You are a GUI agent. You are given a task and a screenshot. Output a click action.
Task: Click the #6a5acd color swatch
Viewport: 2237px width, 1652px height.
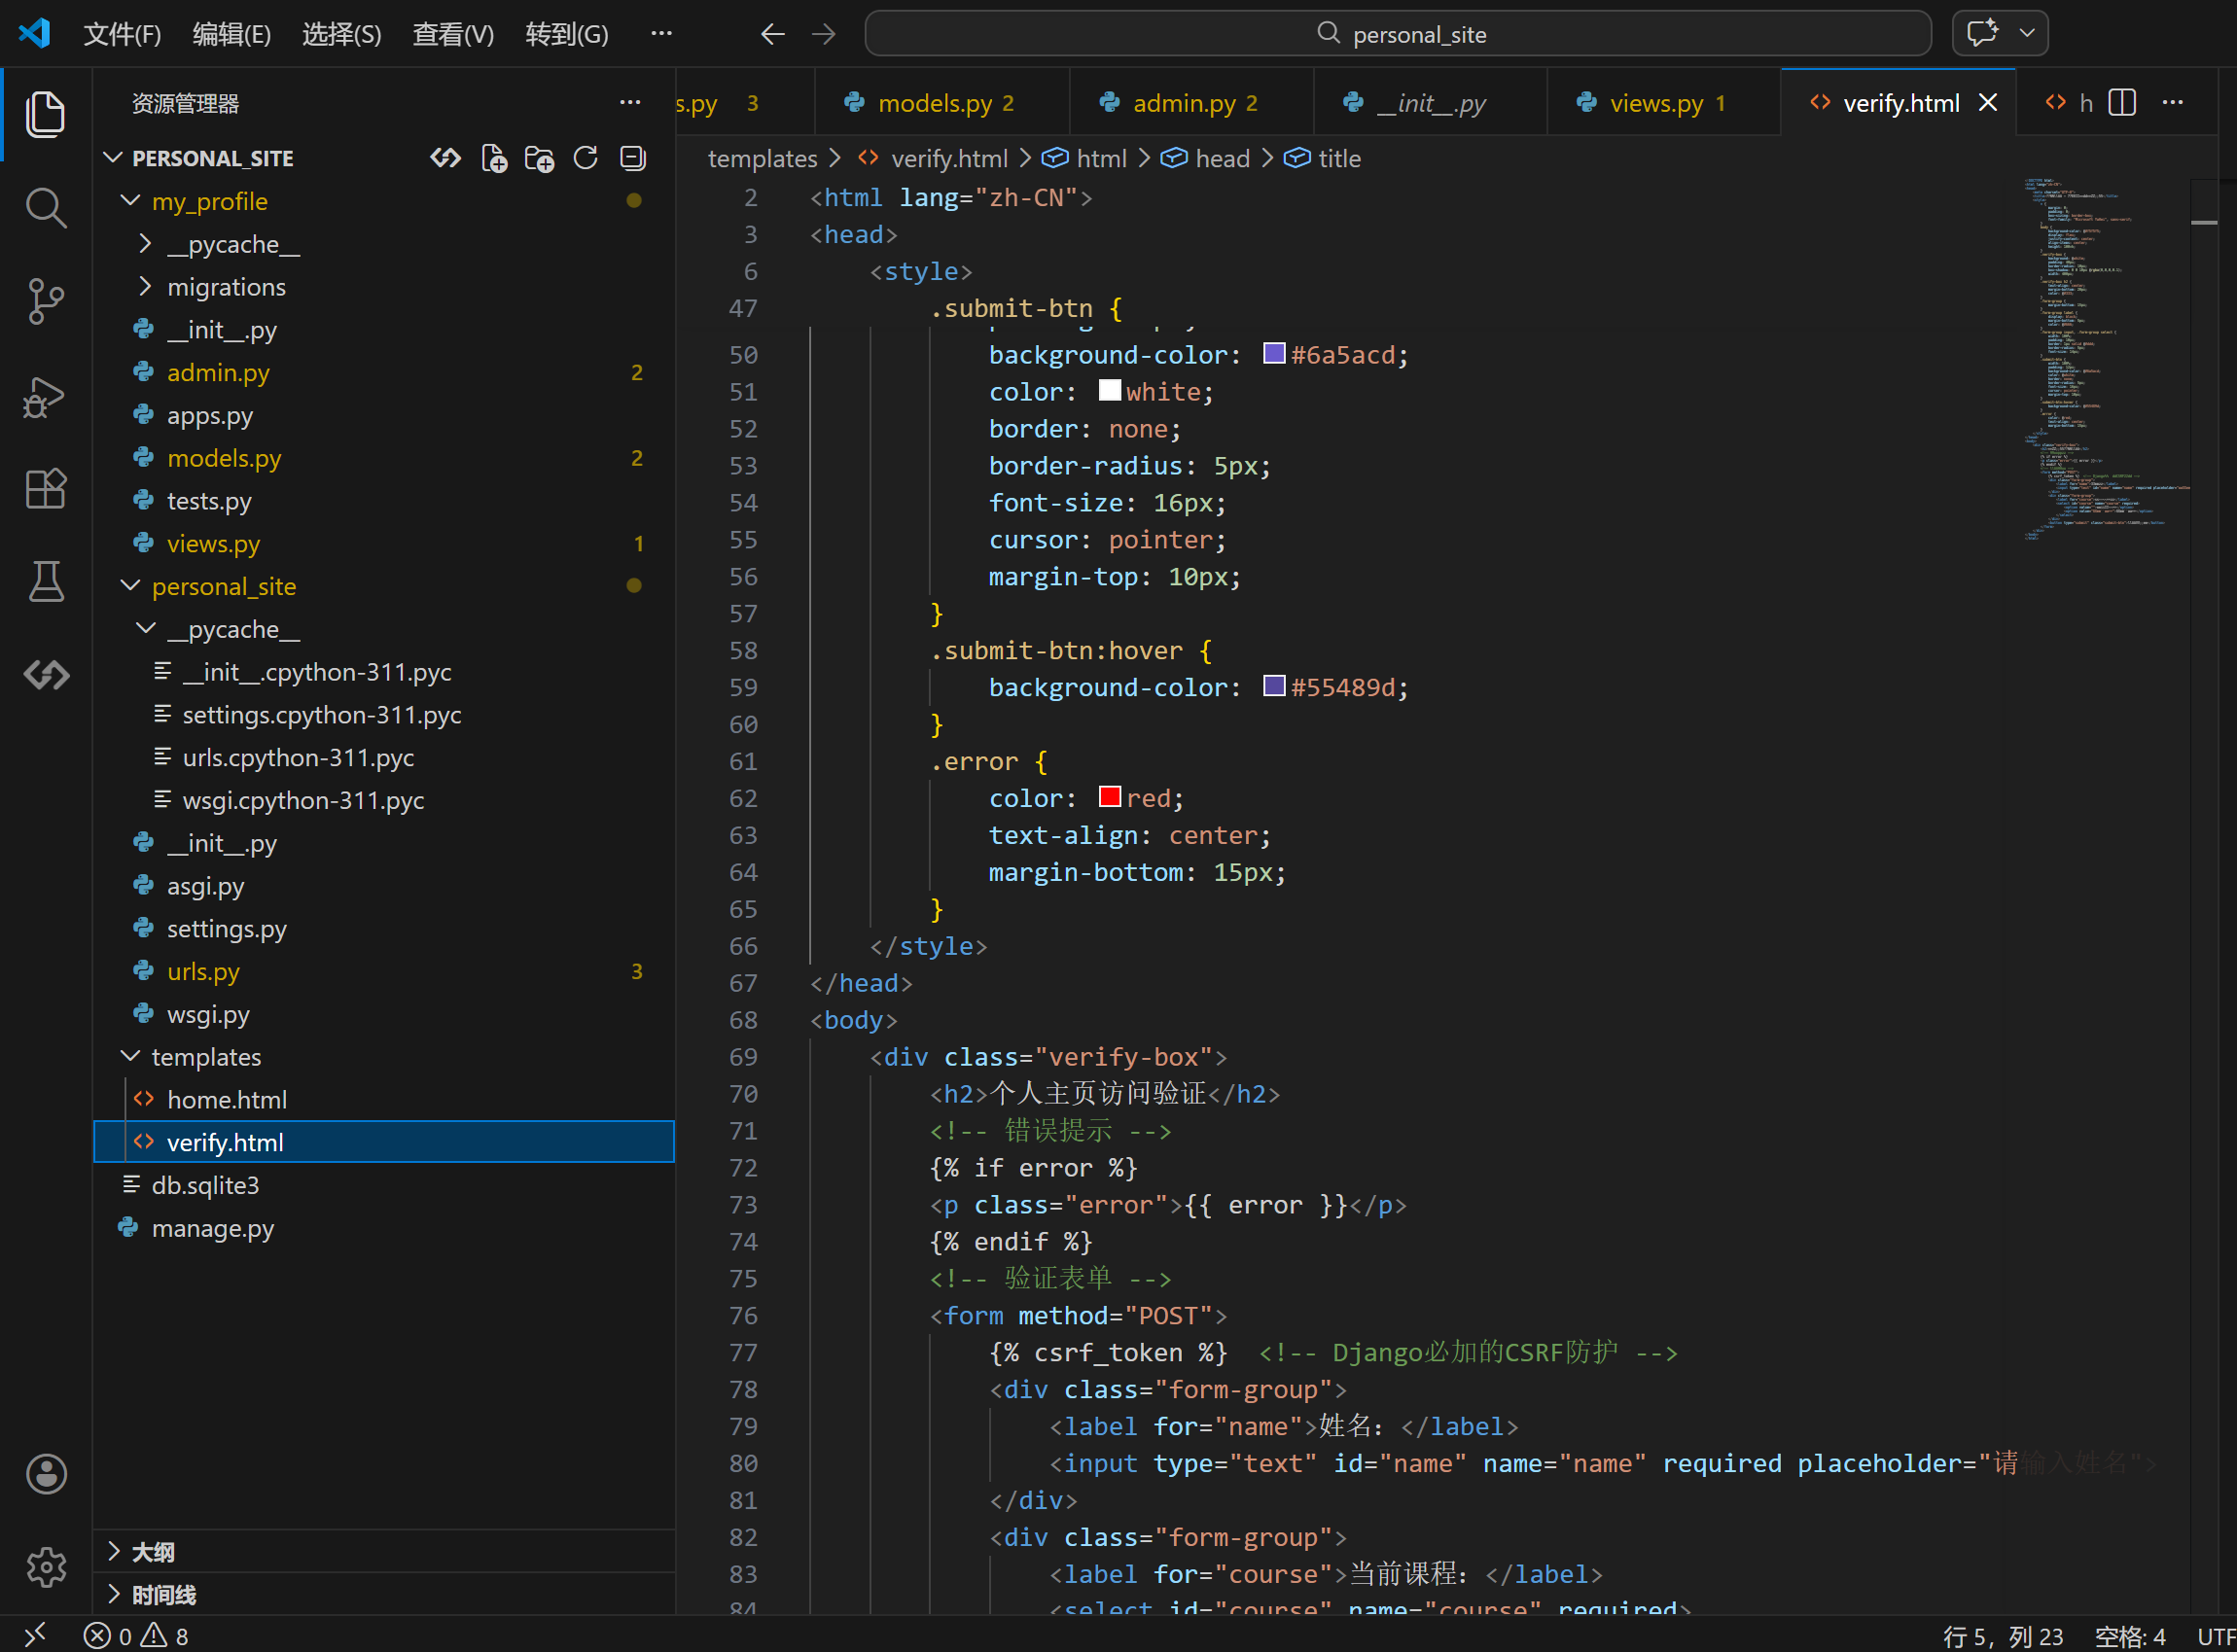point(1273,354)
